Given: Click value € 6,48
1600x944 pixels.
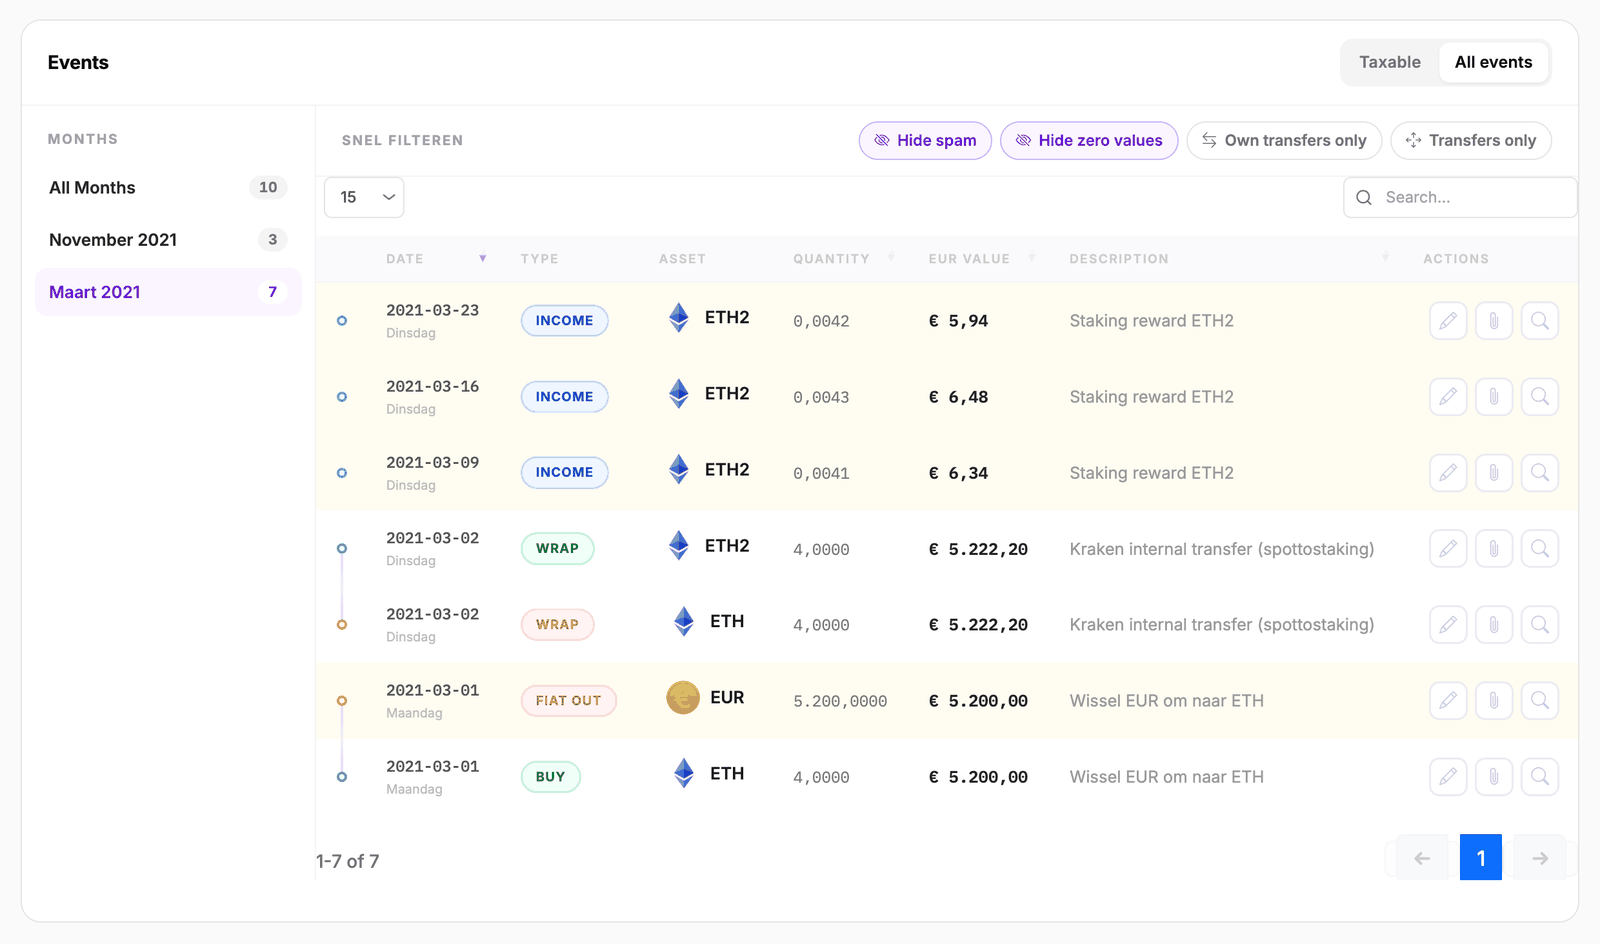Looking at the screenshot, I should 958,397.
